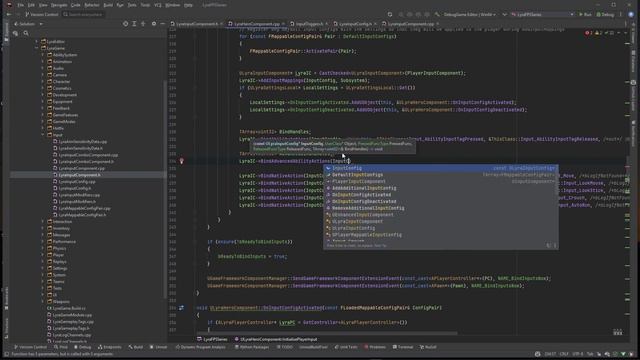Click the Solution tree vertical scrollbar
640x360 pixels.
tap(165, 188)
